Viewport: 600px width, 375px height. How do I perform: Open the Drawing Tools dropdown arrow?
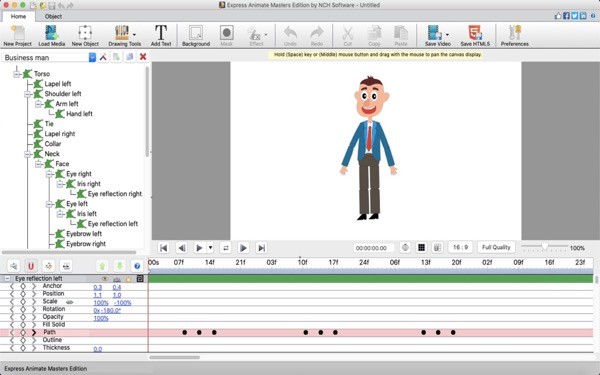pos(135,34)
